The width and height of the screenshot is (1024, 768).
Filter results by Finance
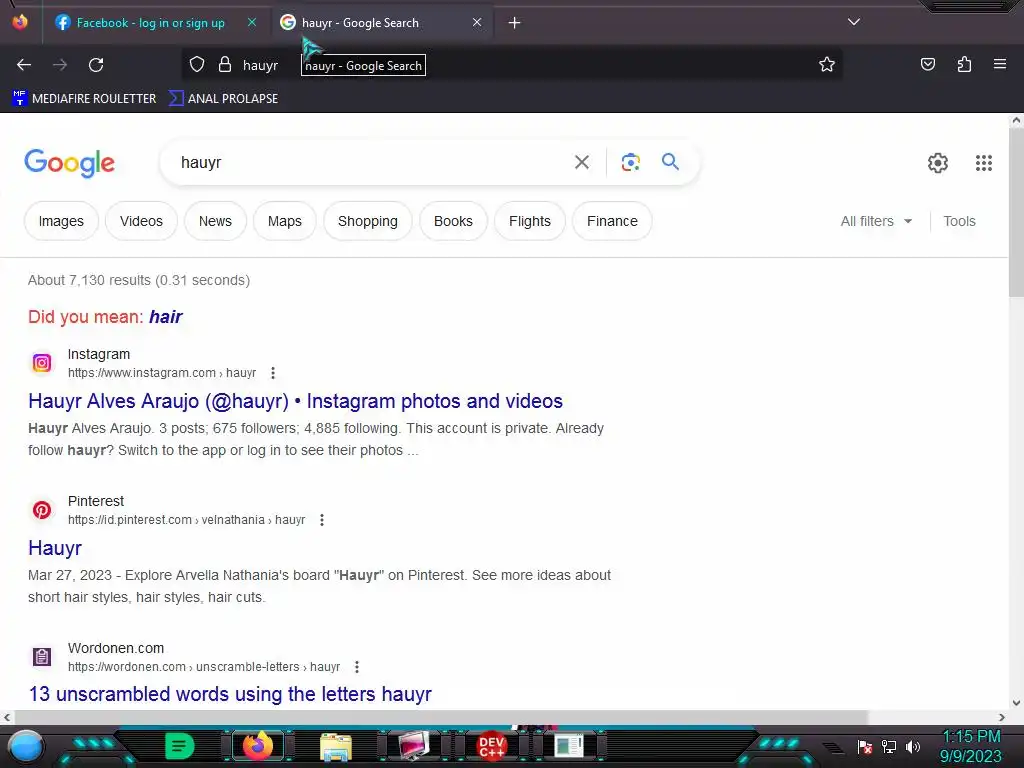pyautogui.click(x=612, y=221)
